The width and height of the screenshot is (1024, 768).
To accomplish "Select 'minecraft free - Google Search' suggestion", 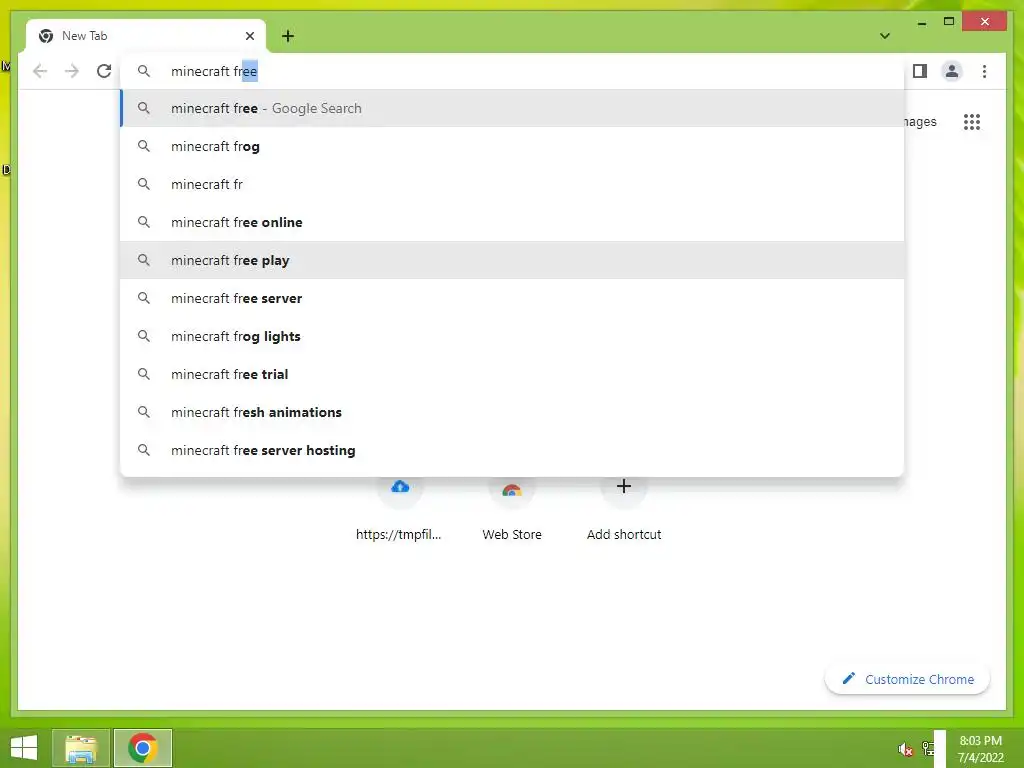I will point(513,108).
